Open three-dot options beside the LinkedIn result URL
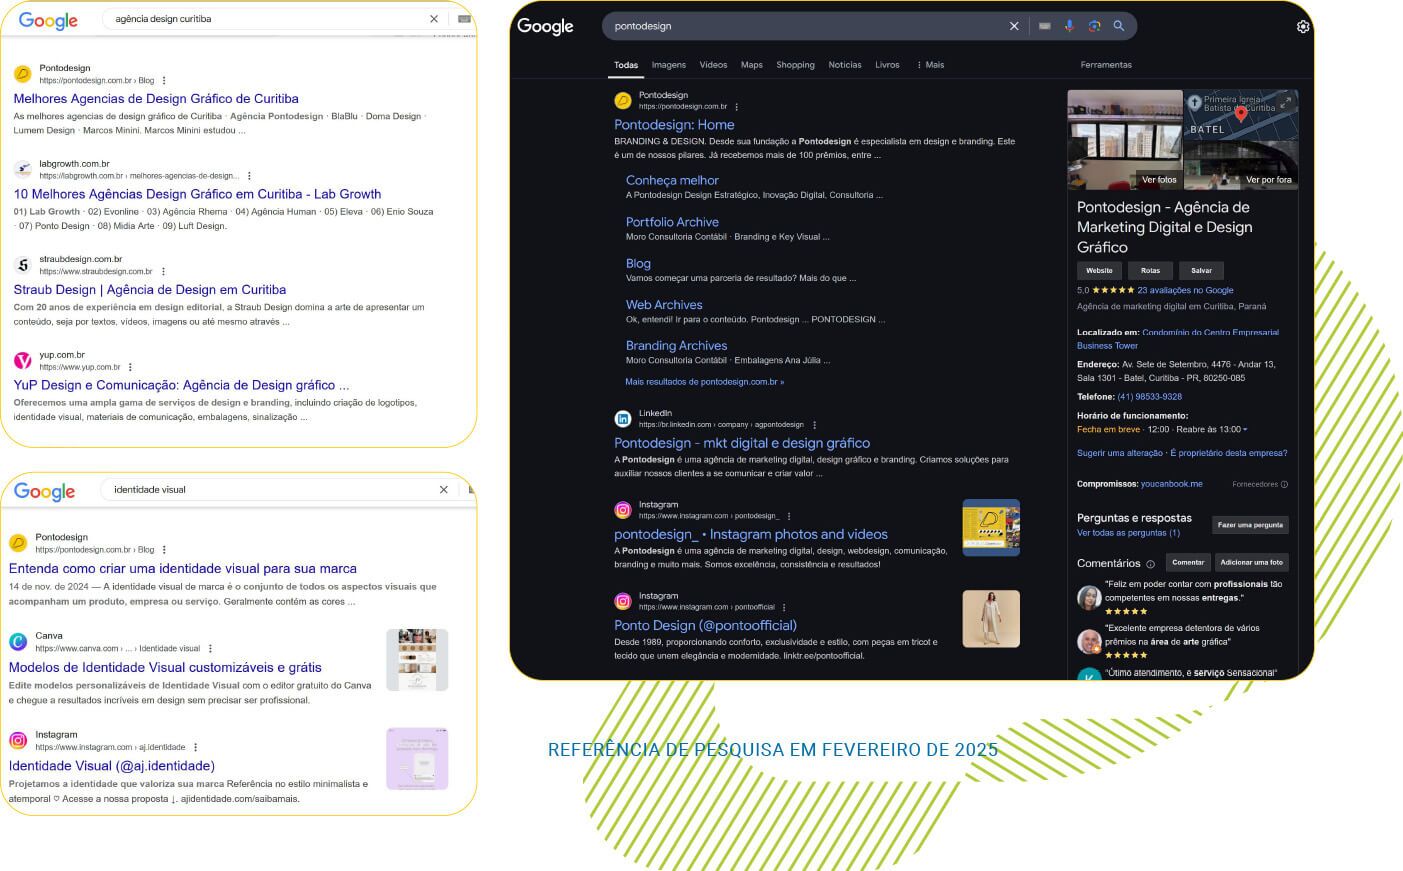The height and width of the screenshot is (871, 1403). [815, 425]
